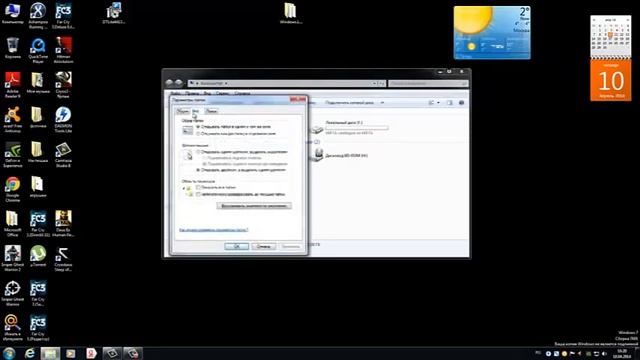This screenshot has width=640, height=360.
Task: Click Map network drive toolbar button
Action: (349, 103)
